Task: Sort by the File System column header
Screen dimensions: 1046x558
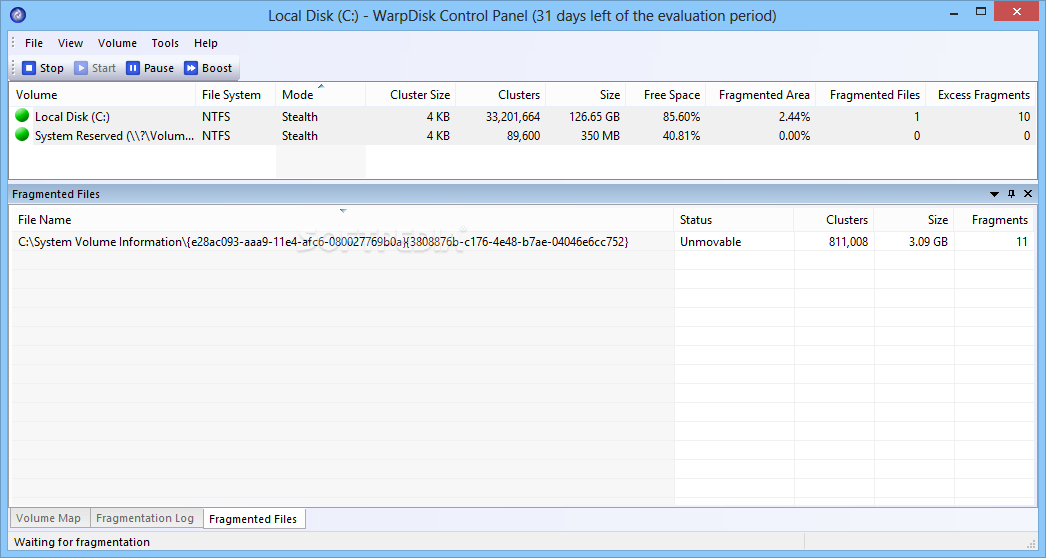Action: pyautogui.click(x=235, y=95)
